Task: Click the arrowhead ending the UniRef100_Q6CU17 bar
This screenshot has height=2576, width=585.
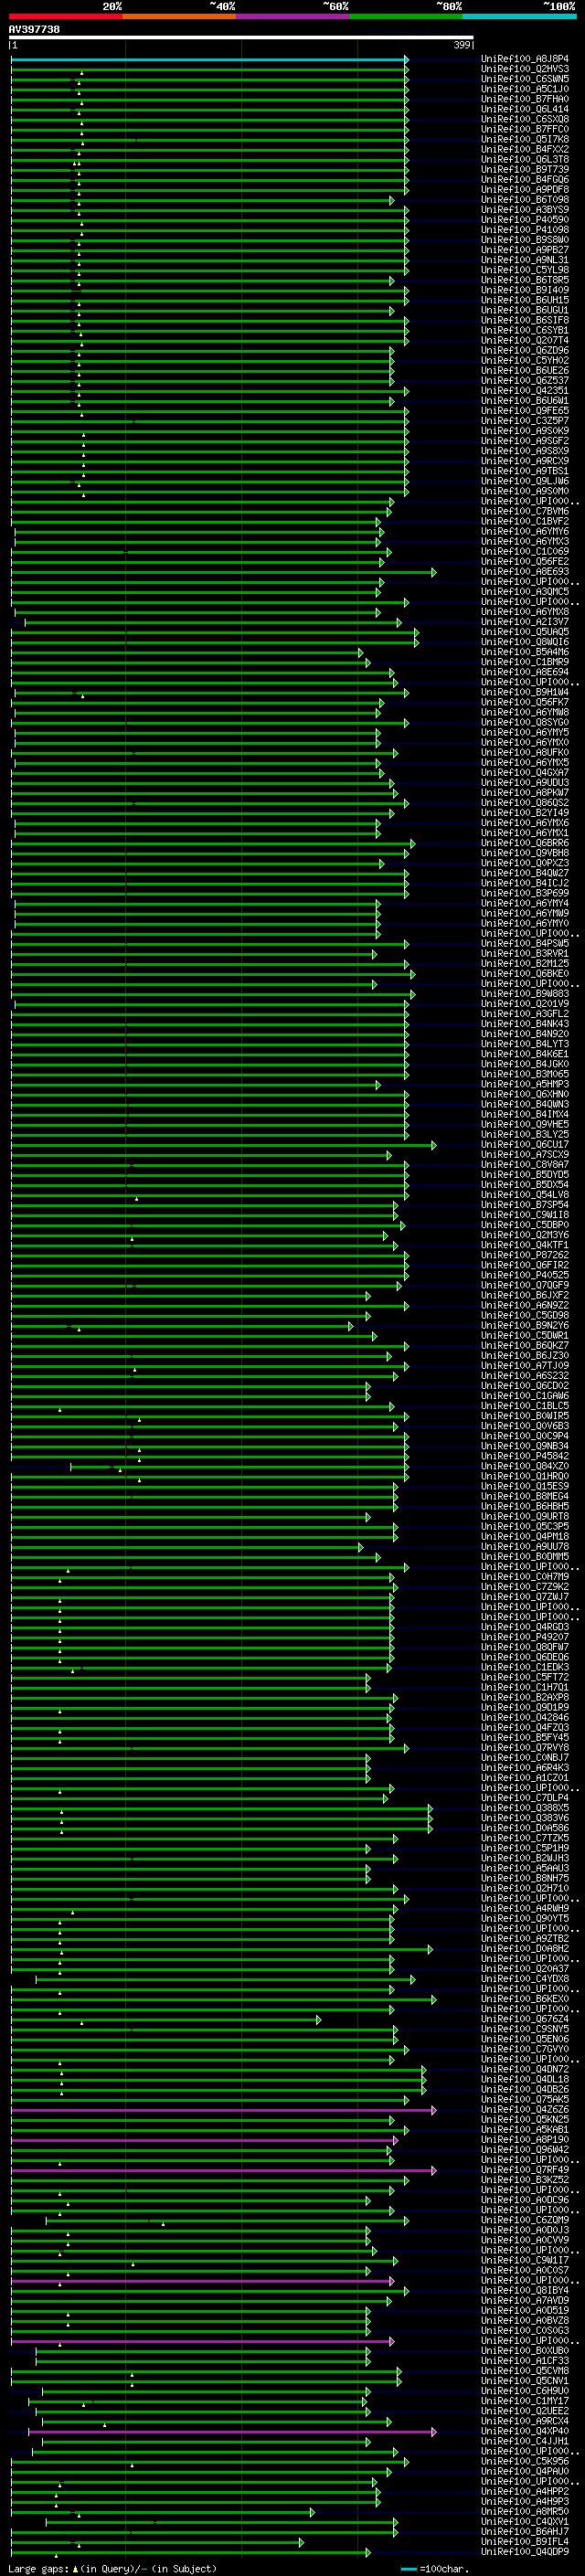Action: [x=434, y=1146]
